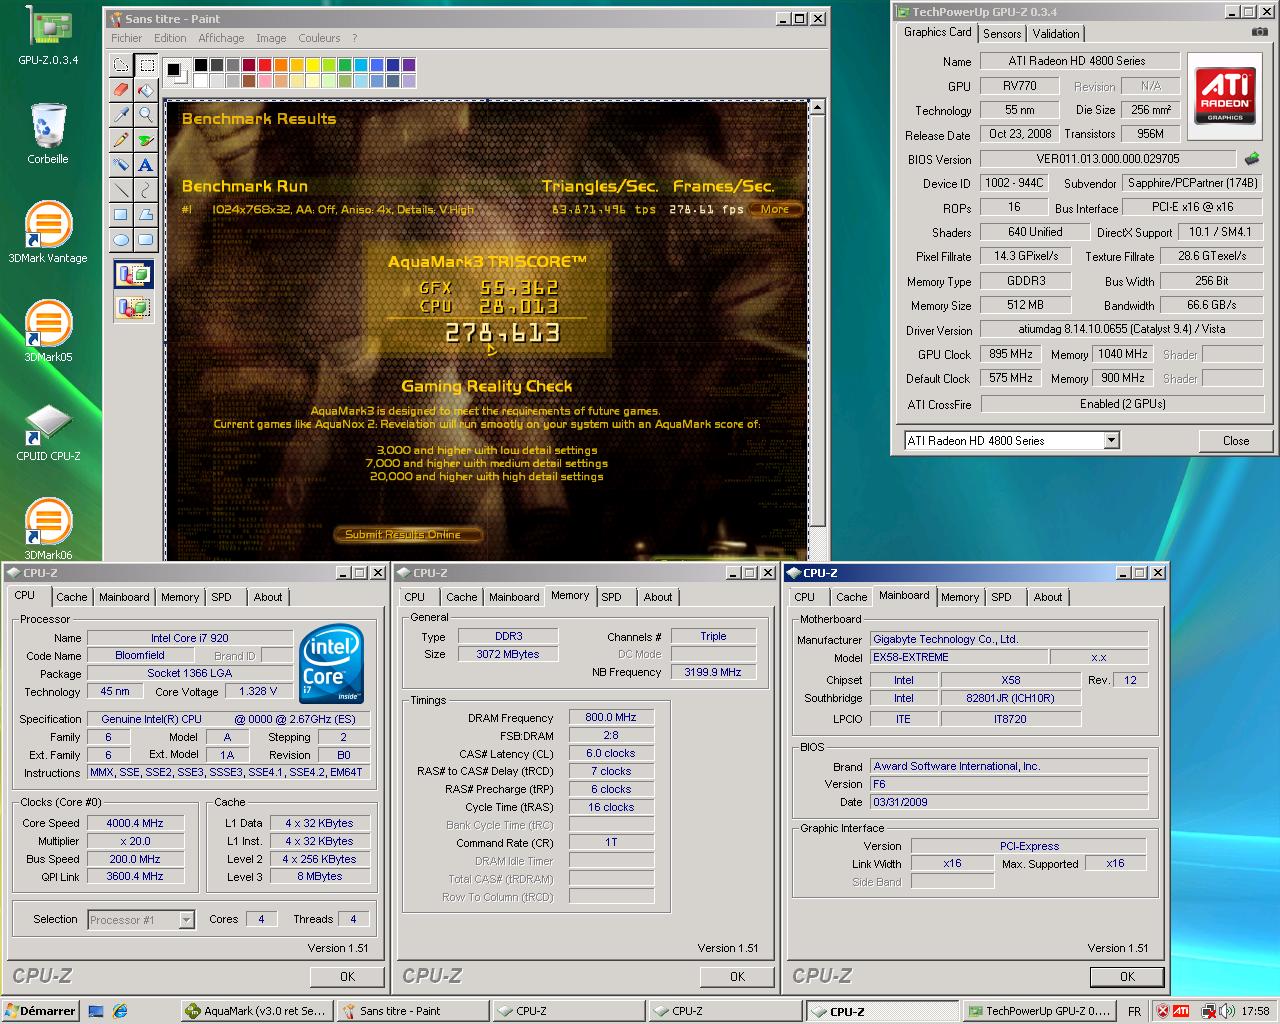The image size is (1280, 1024).
Task: Click the Close button in GPU-Z
Action: pyautogui.click(x=1236, y=441)
